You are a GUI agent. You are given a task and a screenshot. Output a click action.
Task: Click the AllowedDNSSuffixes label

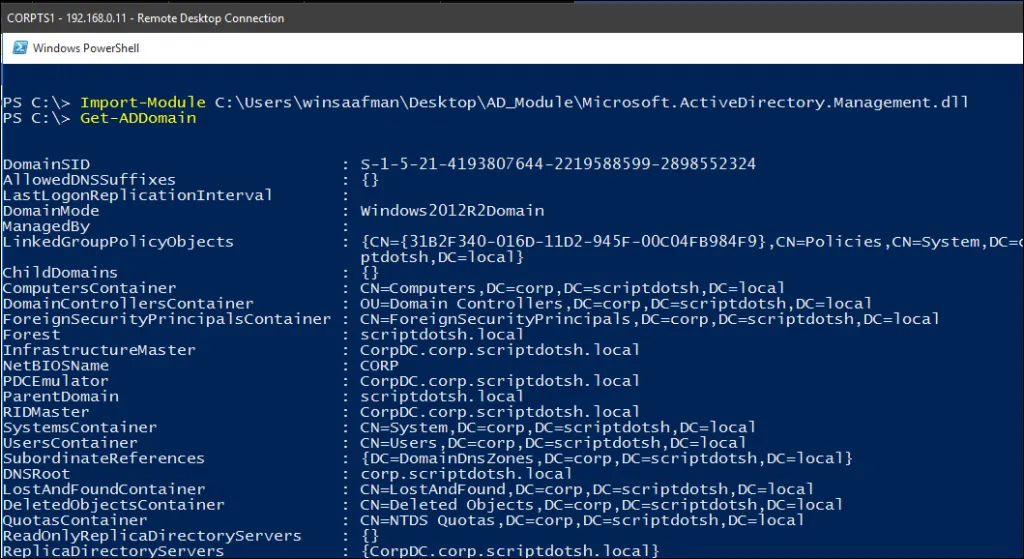[89, 180]
